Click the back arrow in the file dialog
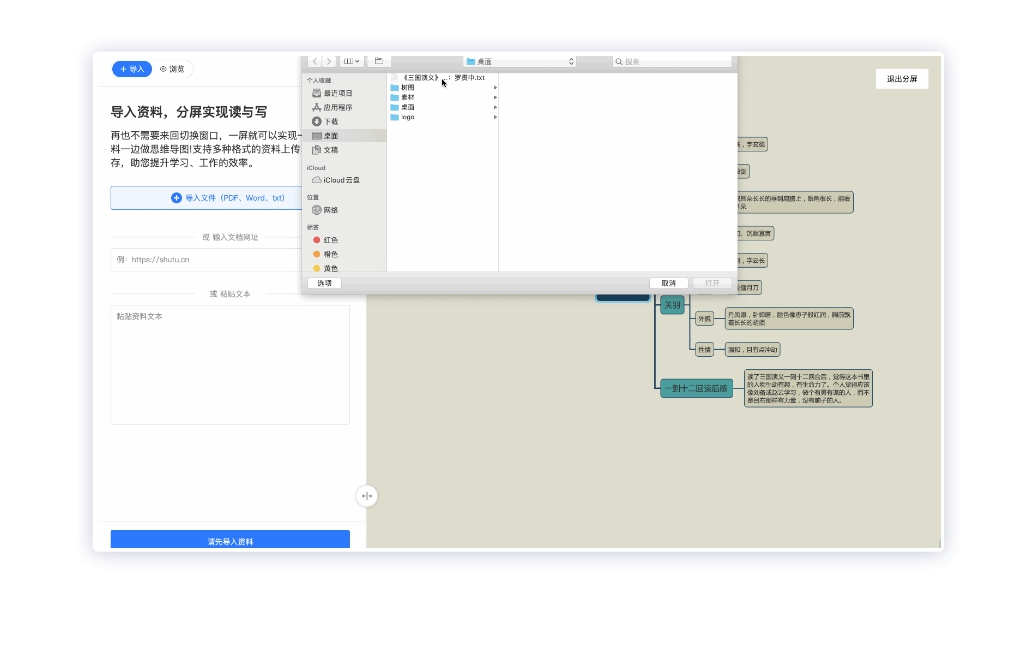This screenshot has height=647, width=1016. 315,61
